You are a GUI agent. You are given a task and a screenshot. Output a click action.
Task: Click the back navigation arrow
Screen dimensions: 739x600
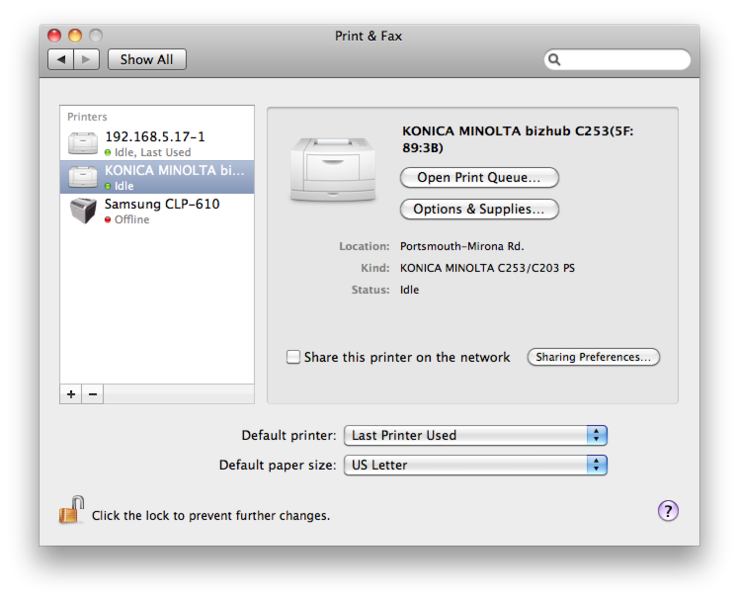(x=60, y=59)
